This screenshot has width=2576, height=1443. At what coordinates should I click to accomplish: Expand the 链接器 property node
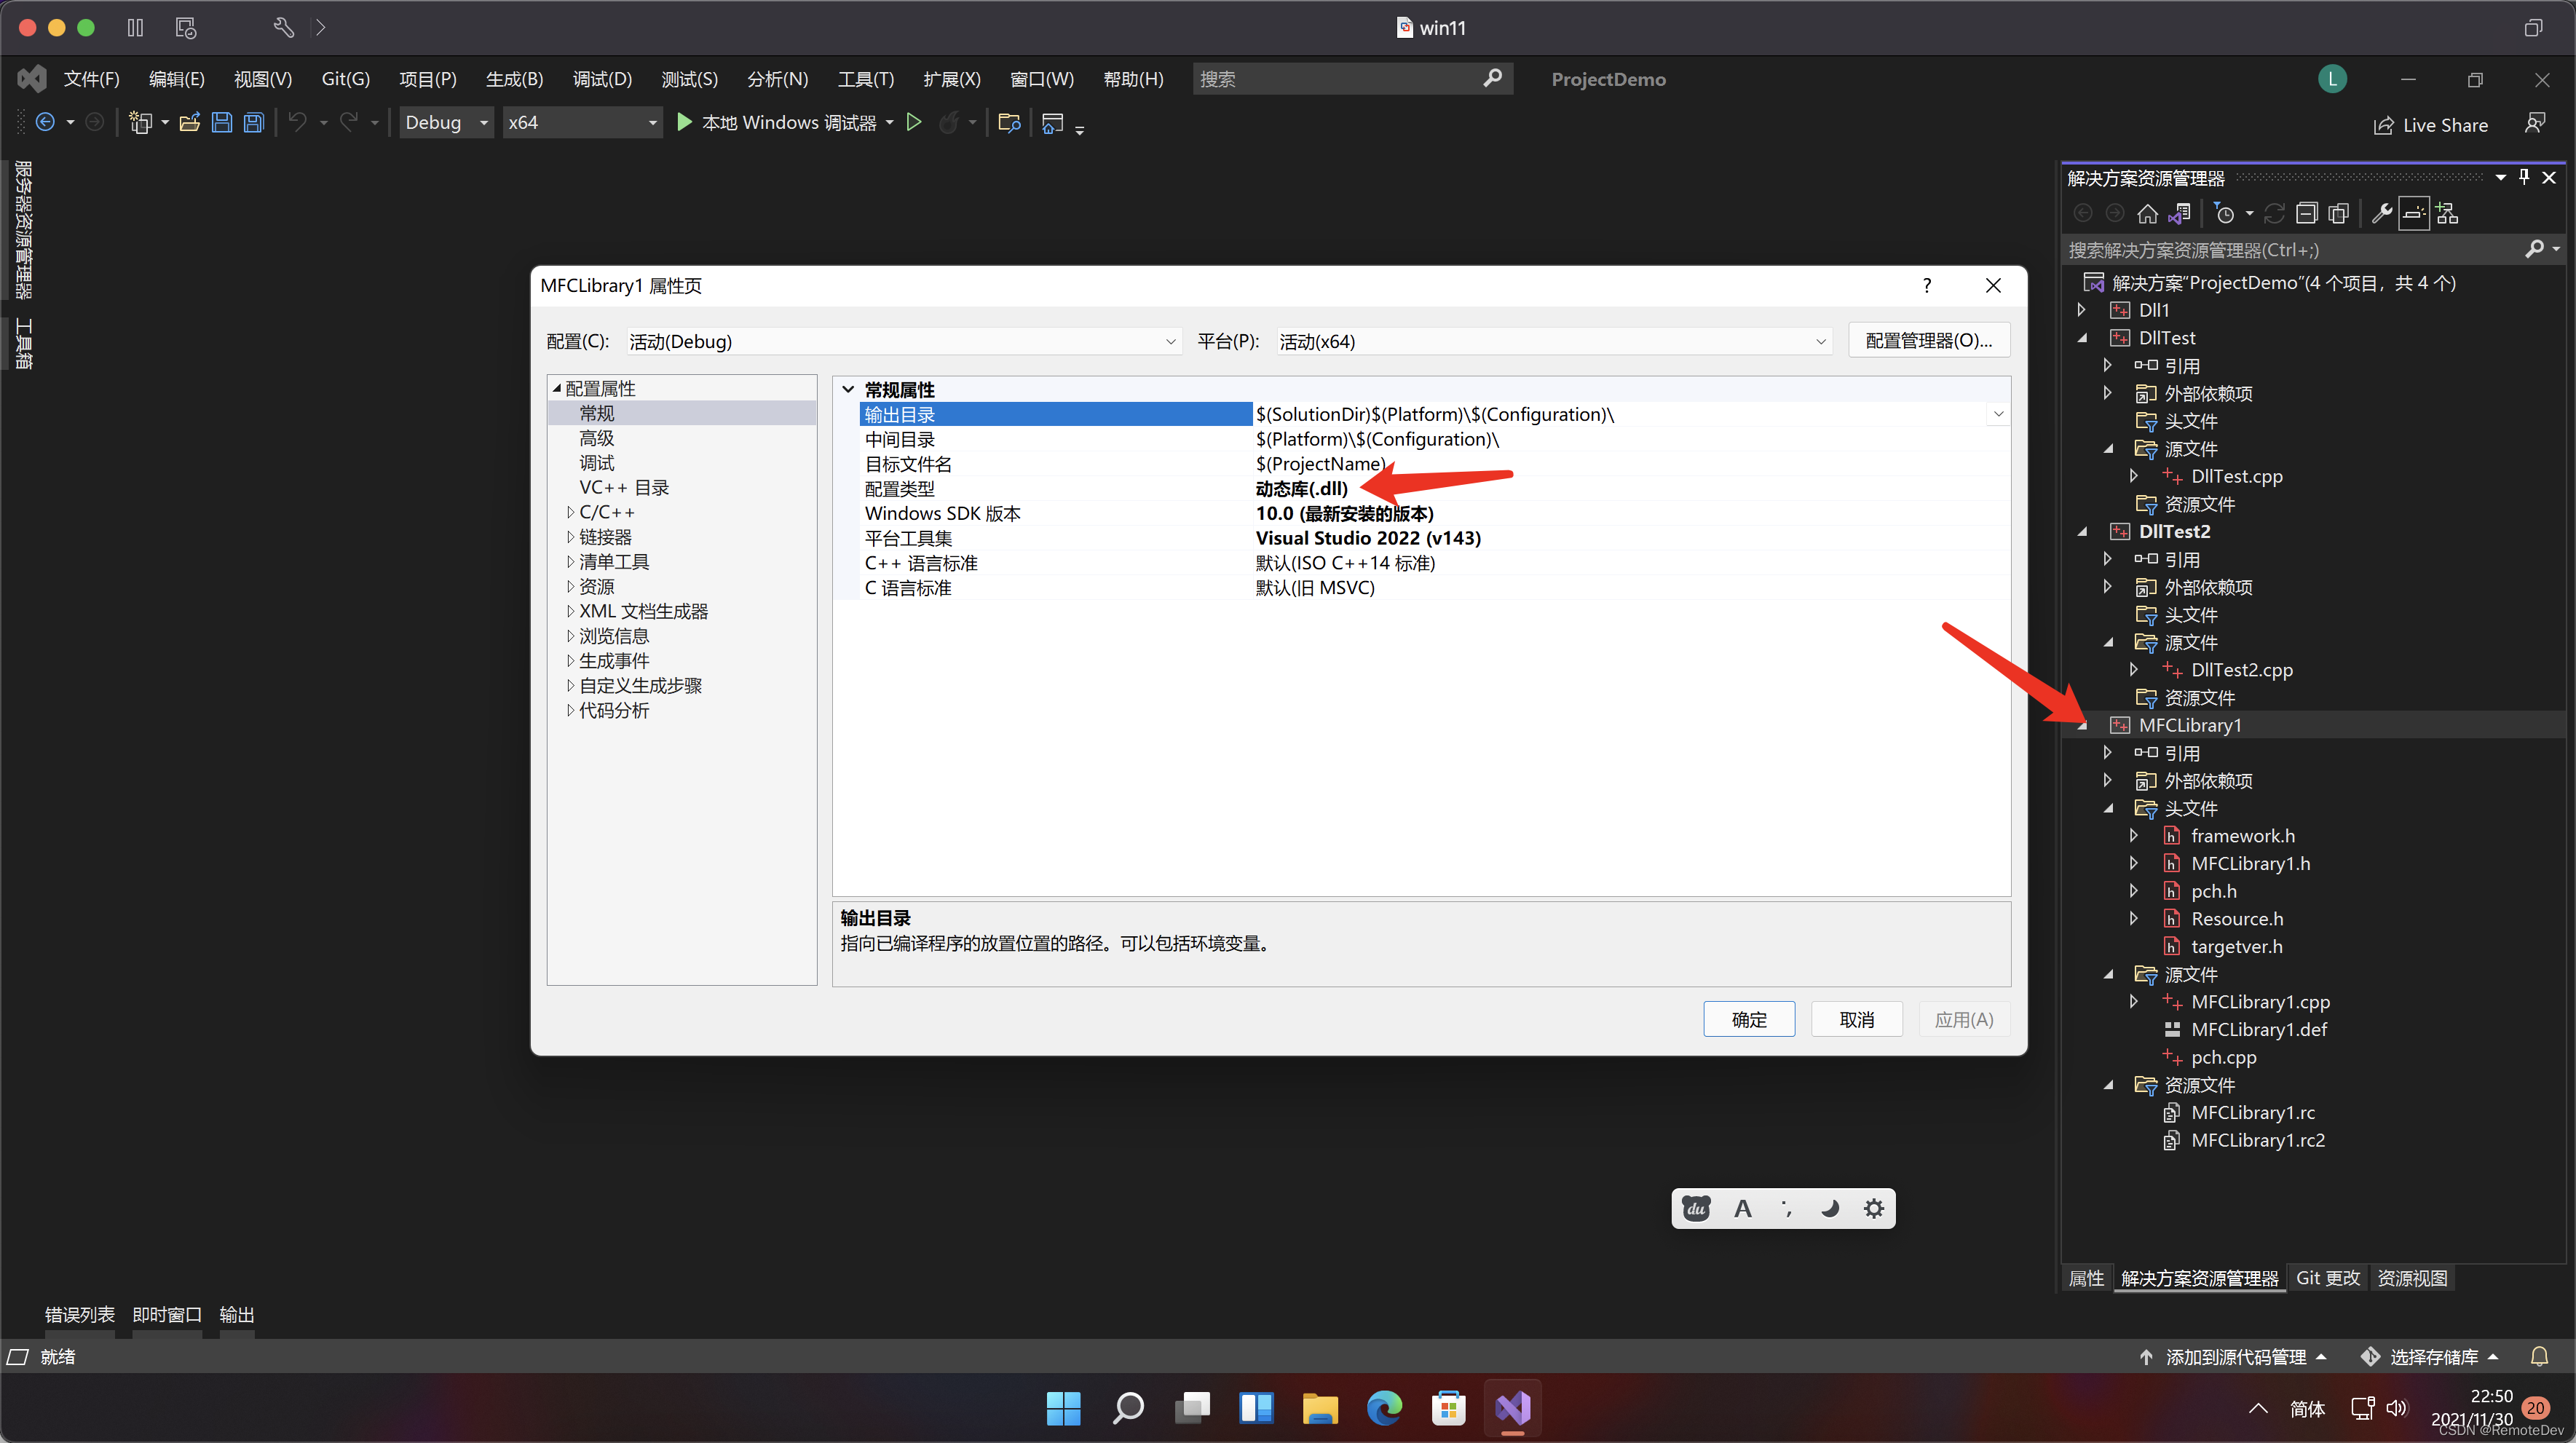571,537
